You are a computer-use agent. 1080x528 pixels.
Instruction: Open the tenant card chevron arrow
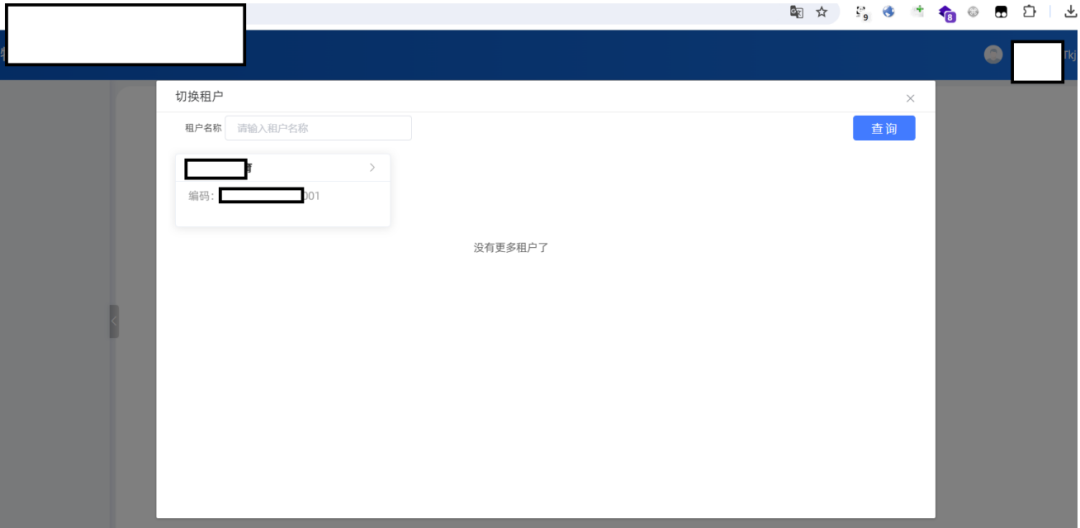click(x=372, y=167)
